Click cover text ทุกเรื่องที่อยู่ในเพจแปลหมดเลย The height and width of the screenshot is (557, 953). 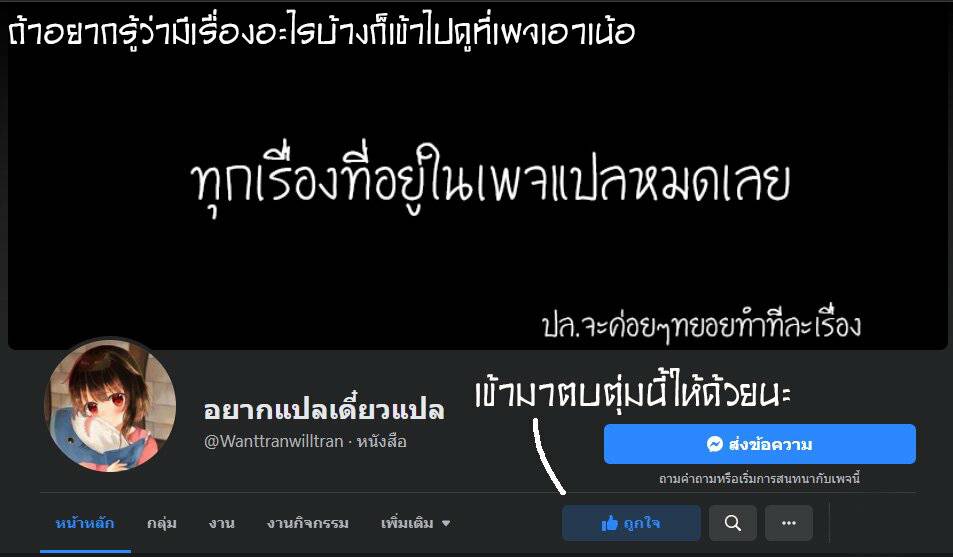490,180
